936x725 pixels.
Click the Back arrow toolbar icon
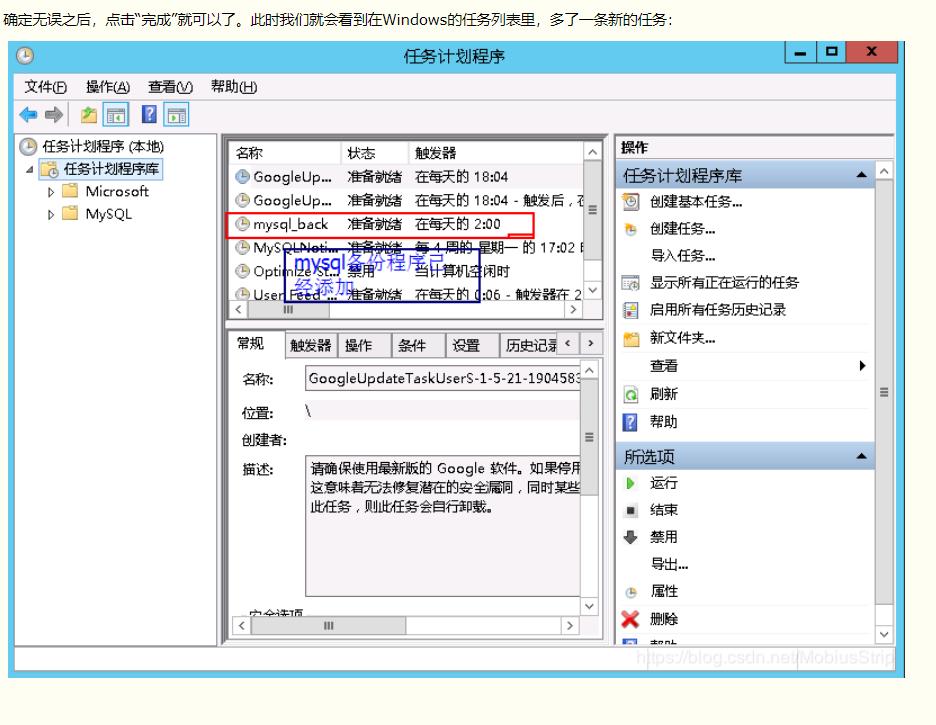tap(28, 114)
